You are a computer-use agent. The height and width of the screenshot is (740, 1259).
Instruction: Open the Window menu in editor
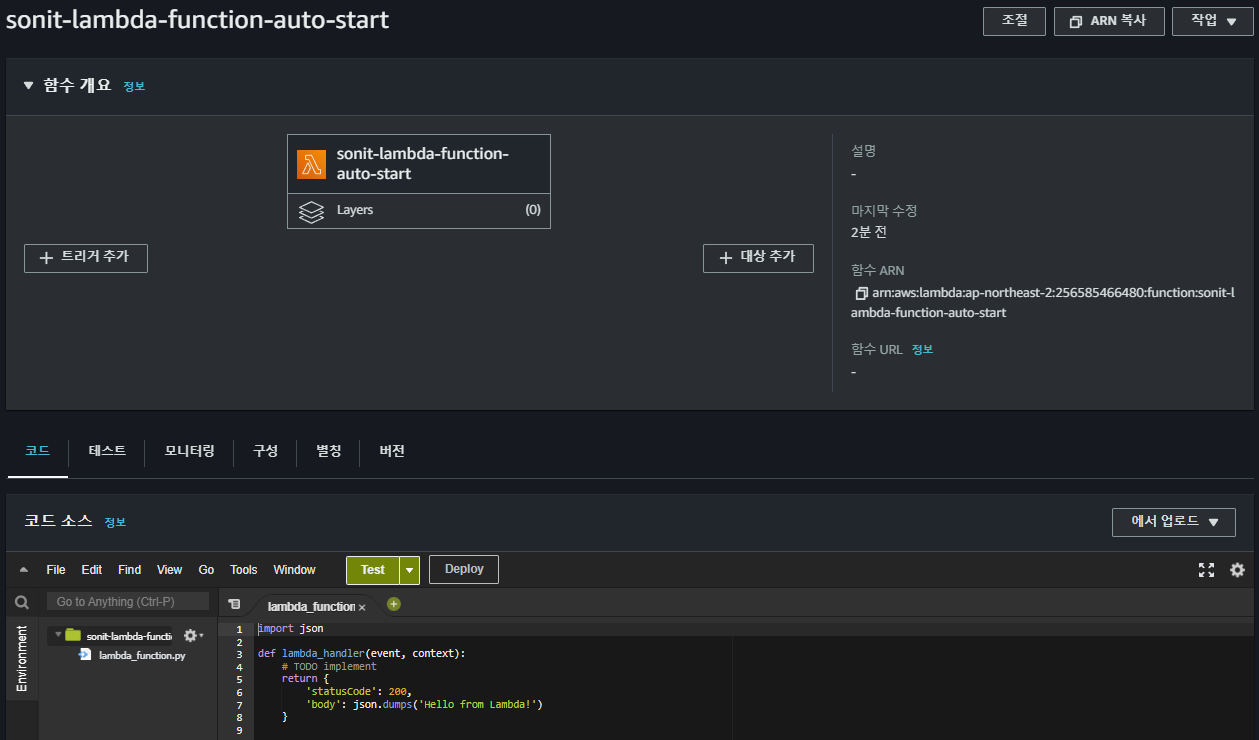pyautogui.click(x=294, y=570)
